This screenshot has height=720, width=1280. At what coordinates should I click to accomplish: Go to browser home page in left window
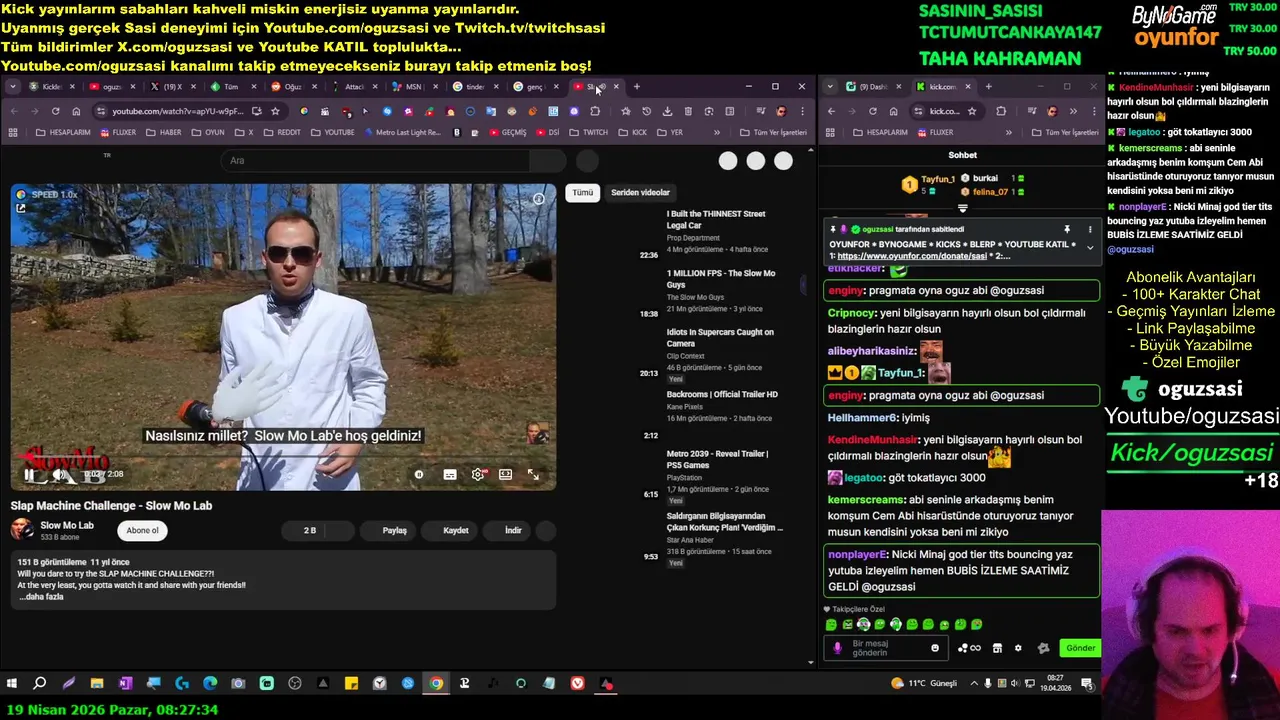[x=76, y=111]
